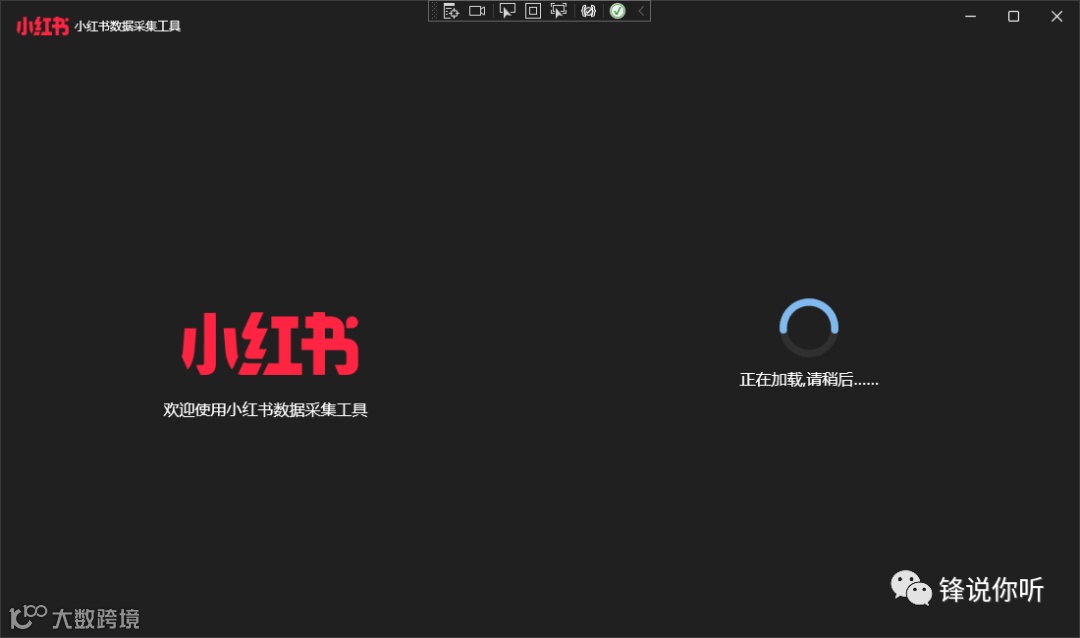
Task: Click the dotted grip handle of toolbar
Action: tap(434, 11)
